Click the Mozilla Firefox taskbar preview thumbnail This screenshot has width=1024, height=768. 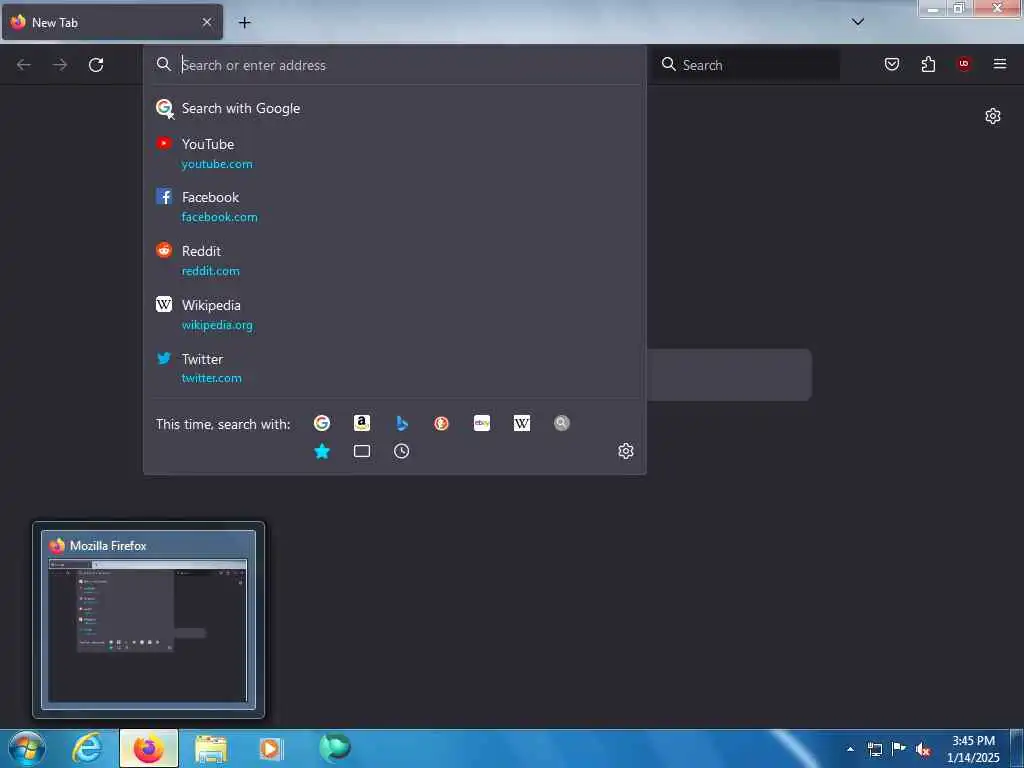pos(149,620)
